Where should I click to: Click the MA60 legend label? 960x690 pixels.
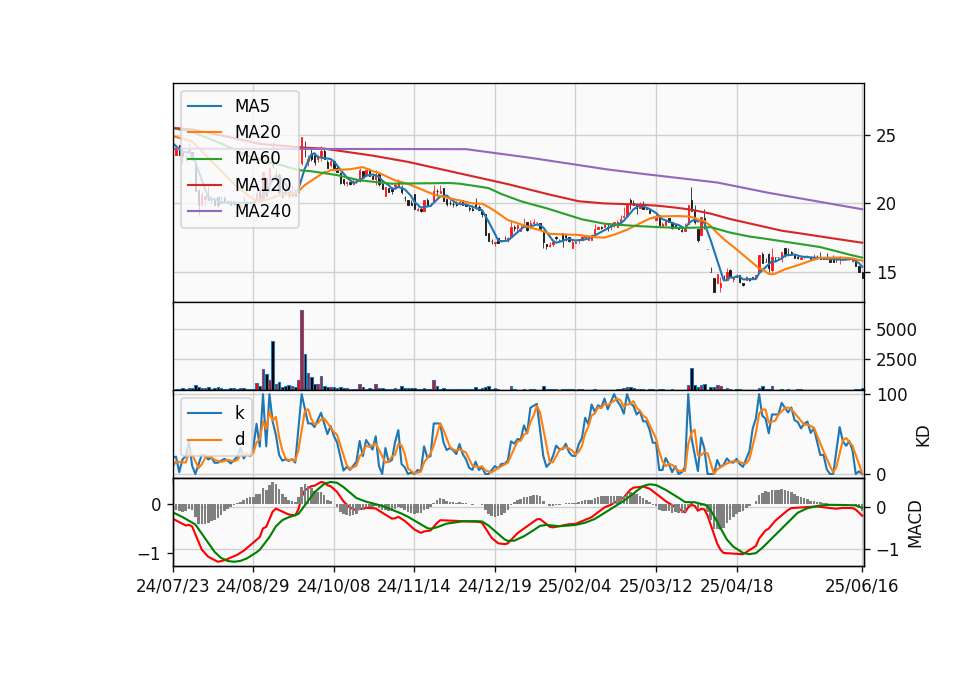point(257,158)
